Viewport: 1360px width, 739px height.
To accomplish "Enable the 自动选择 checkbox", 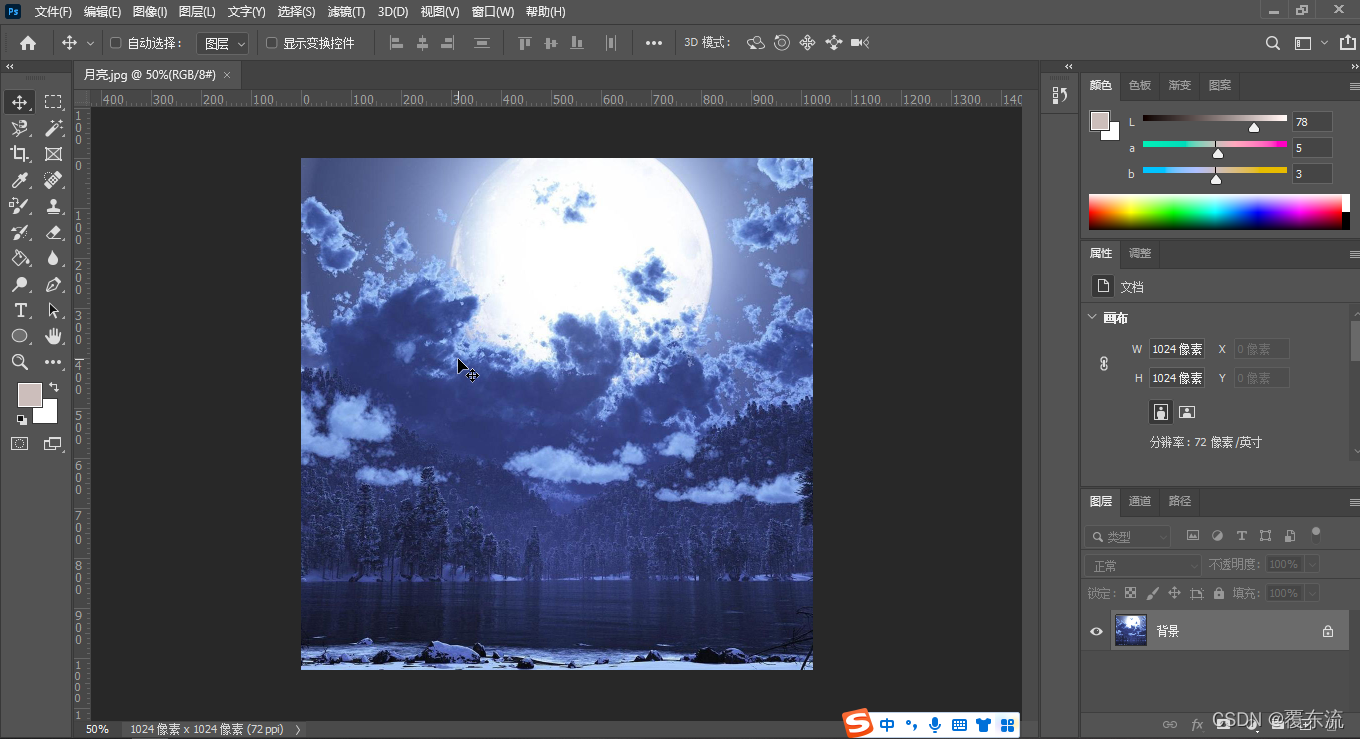I will [x=115, y=43].
